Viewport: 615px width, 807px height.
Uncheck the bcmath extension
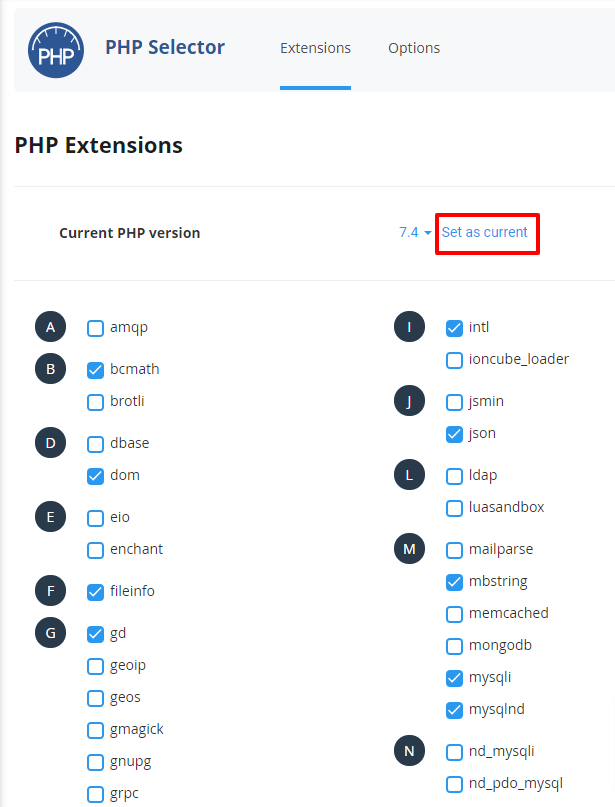pyautogui.click(x=95, y=370)
